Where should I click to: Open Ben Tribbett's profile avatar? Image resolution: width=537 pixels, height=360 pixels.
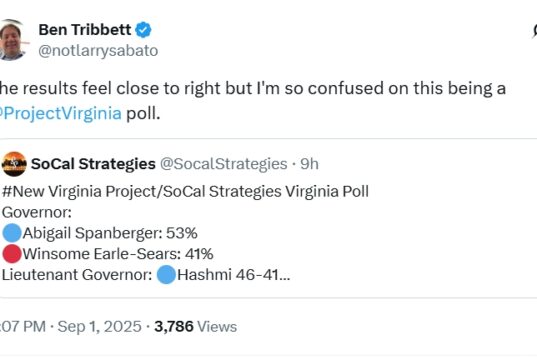coord(12,40)
